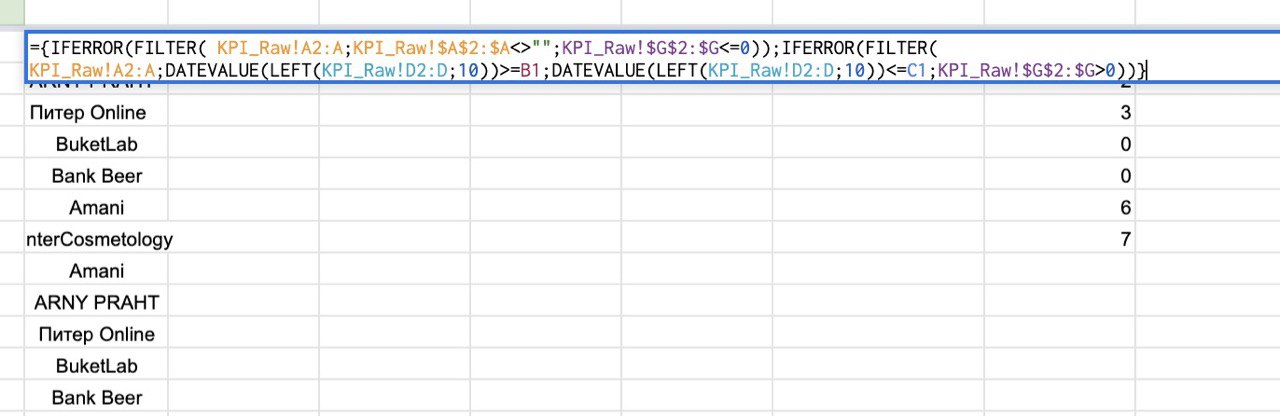Select the 0 value in the upper Bank Beer row
Screen dimensions: 1280x416
coord(1059,176)
